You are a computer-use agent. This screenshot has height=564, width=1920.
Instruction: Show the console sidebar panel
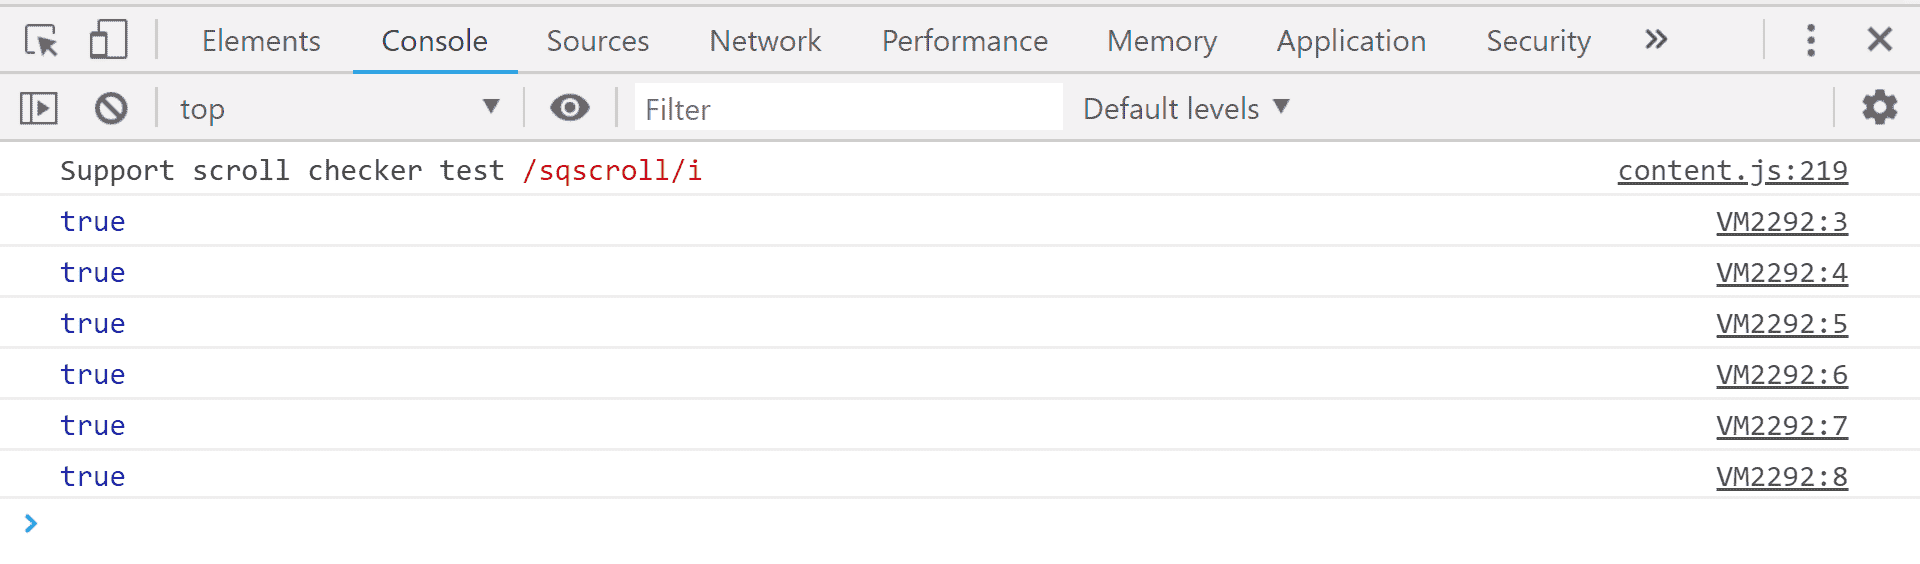point(39,108)
